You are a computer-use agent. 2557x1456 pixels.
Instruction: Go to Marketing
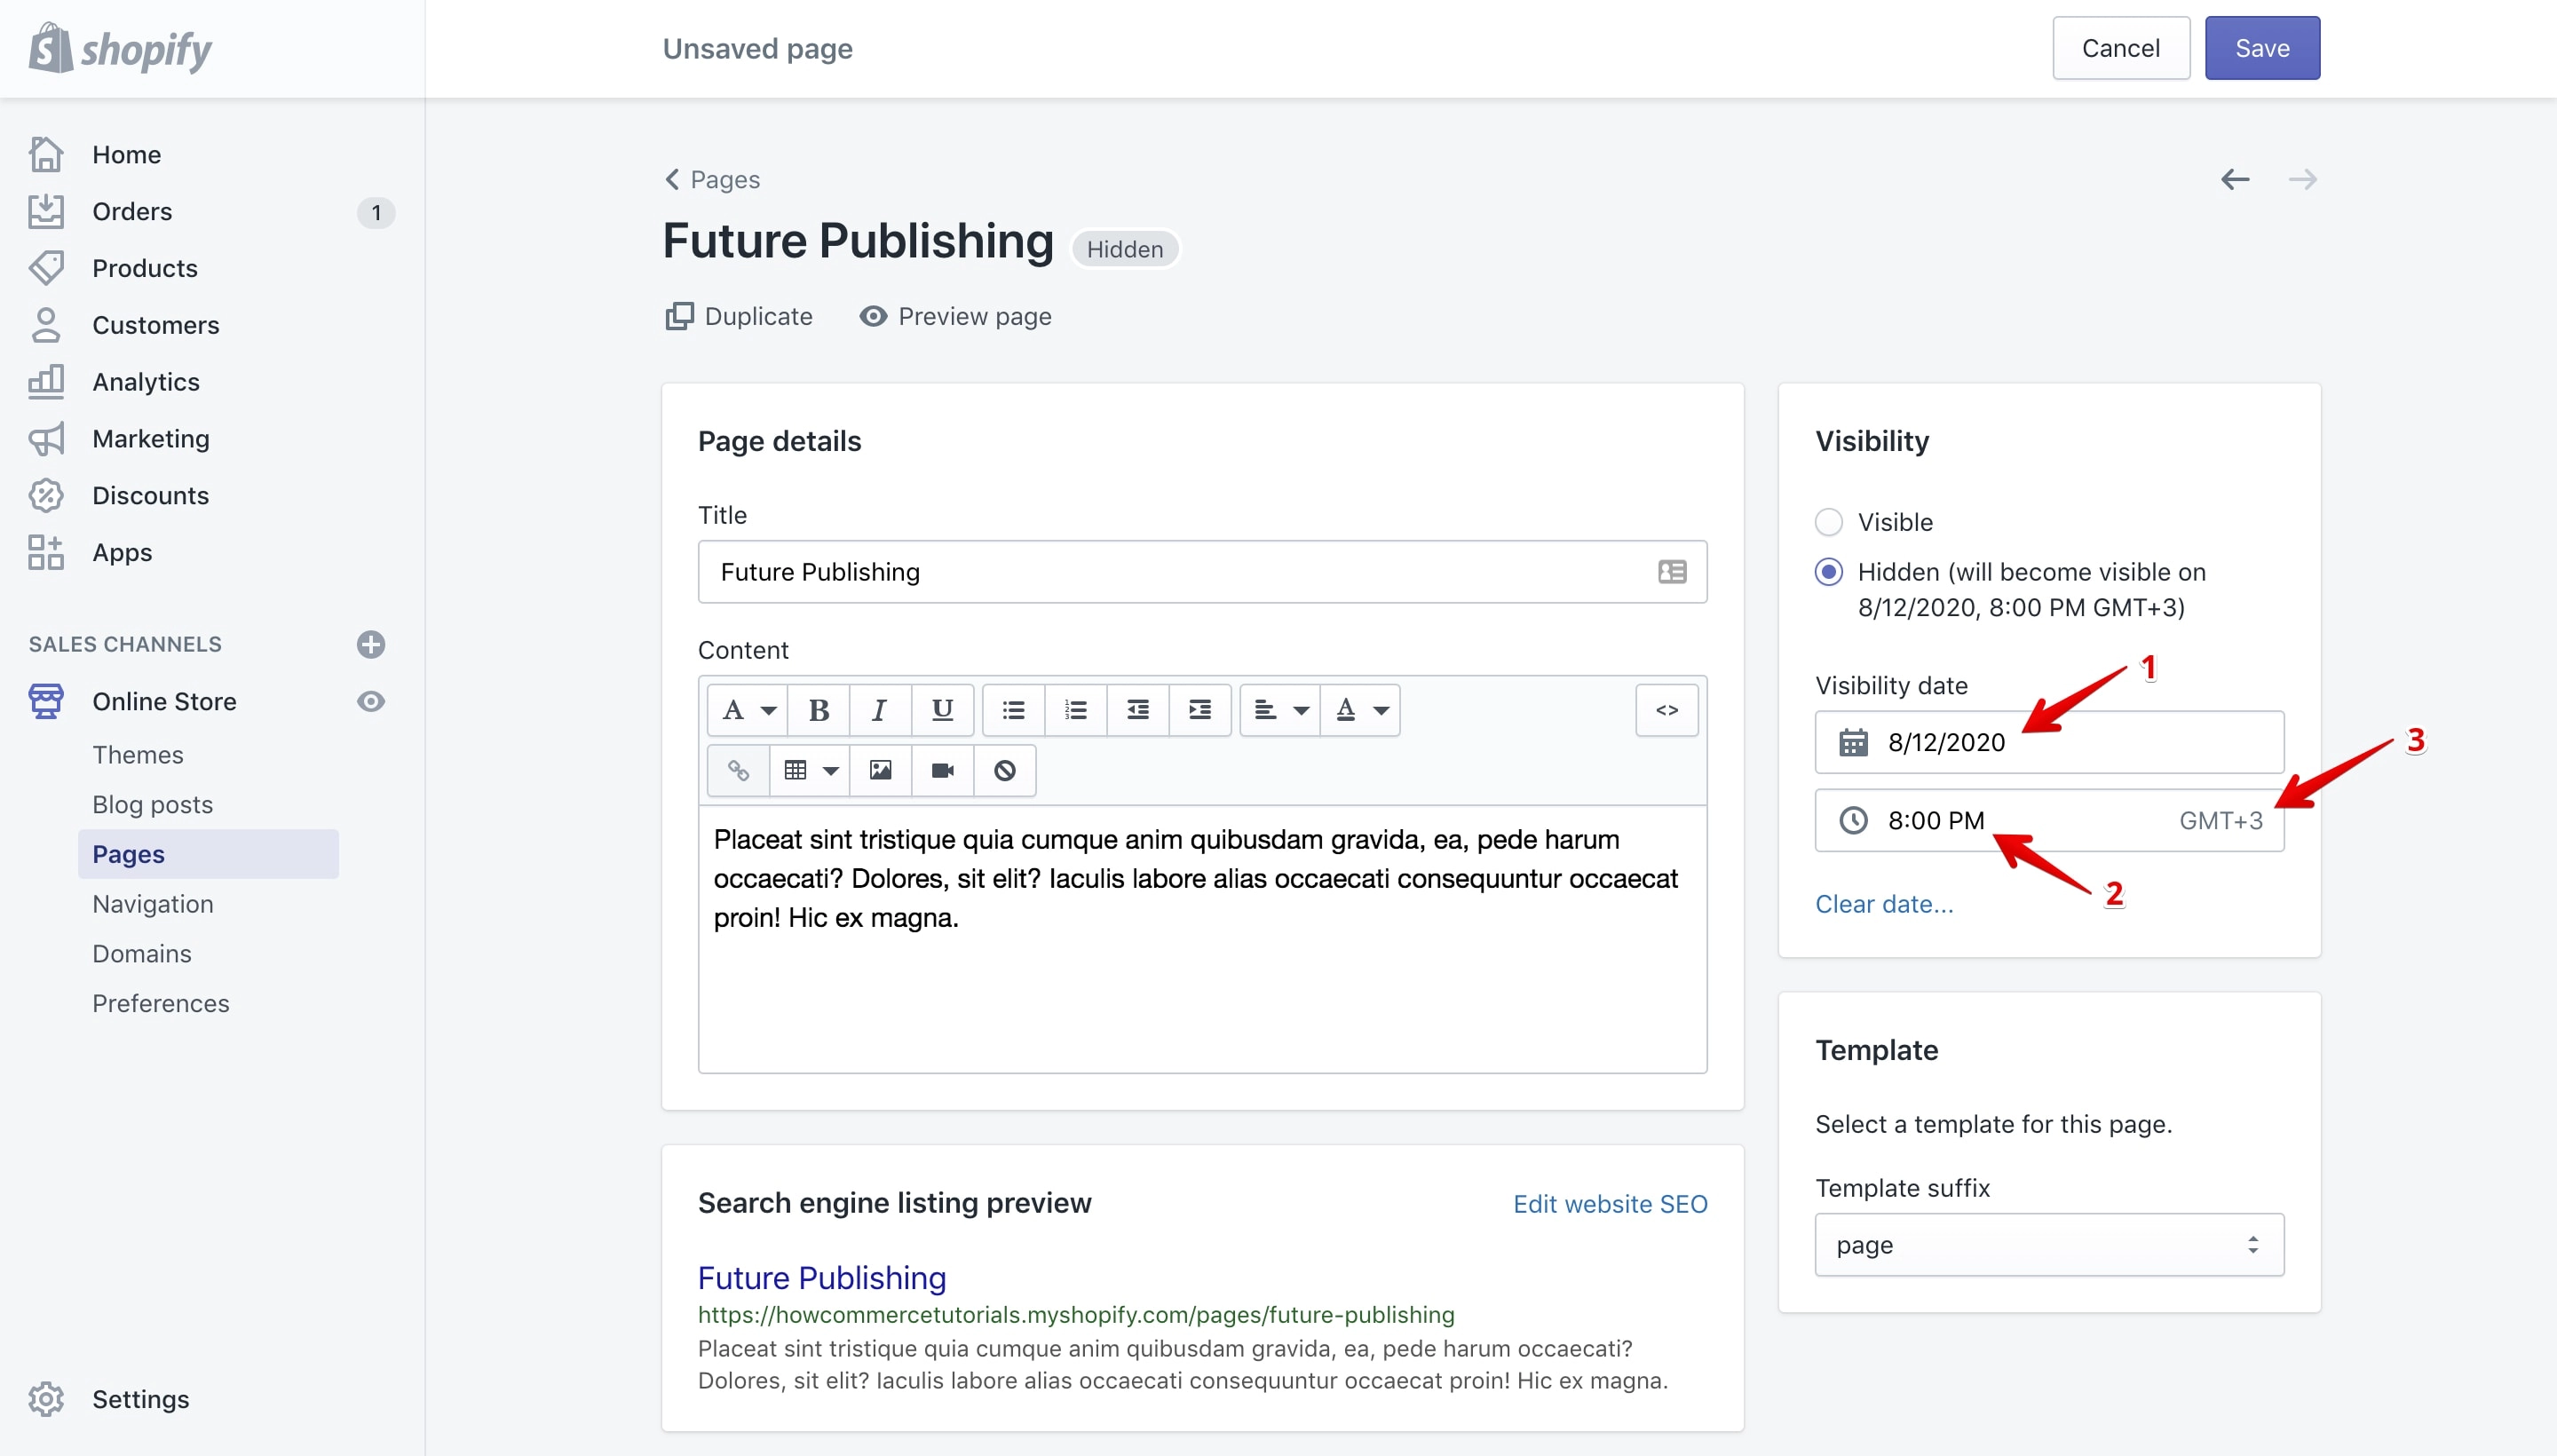[x=151, y=439]
